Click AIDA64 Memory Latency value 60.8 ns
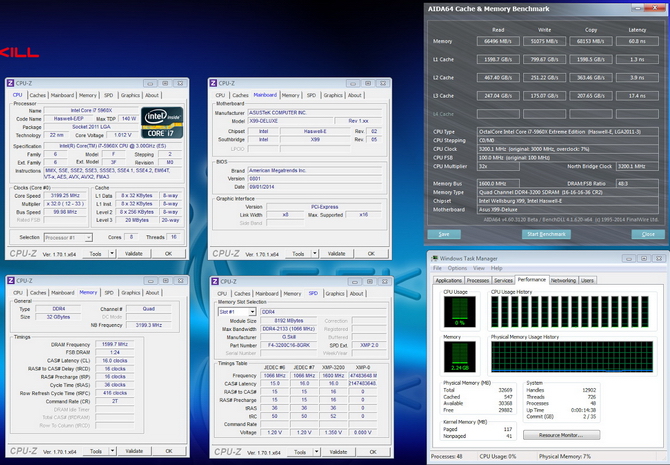Screen dimensions: 670x465 coord(637,41)
